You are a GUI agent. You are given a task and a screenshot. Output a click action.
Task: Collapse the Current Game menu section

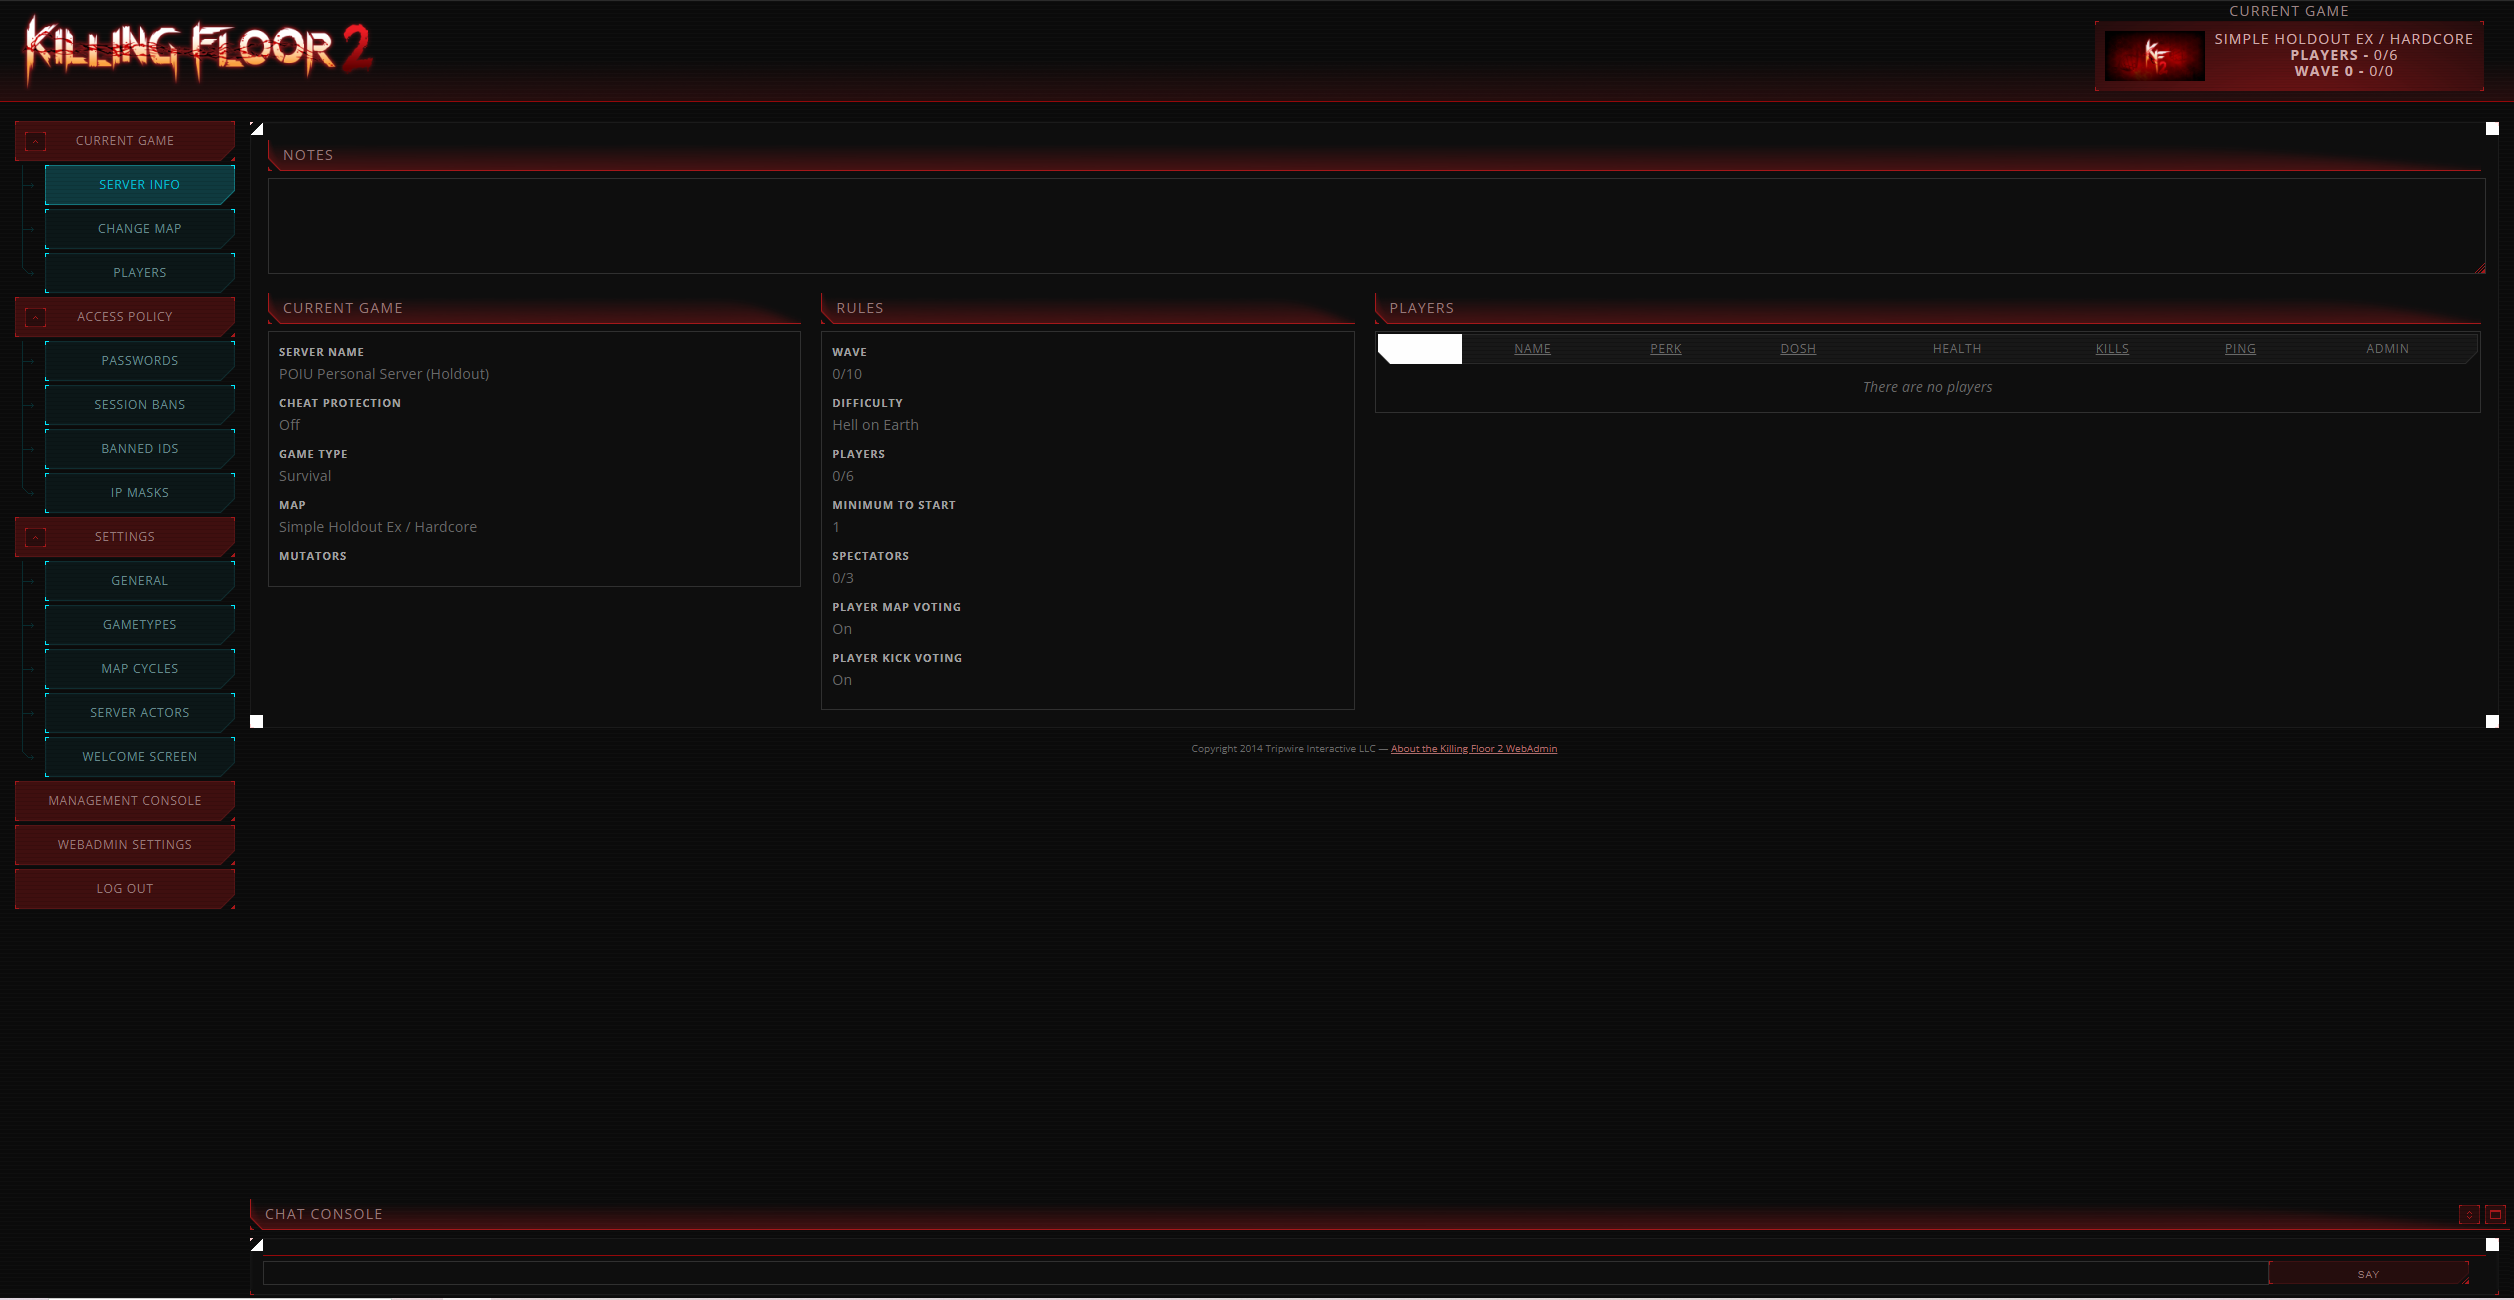[35, 141]
